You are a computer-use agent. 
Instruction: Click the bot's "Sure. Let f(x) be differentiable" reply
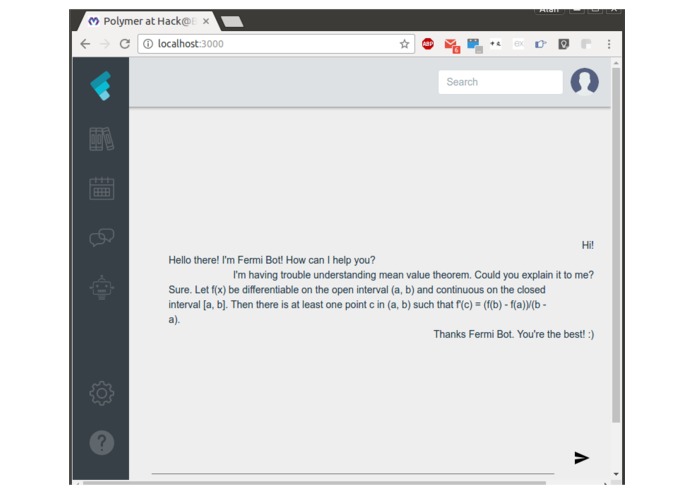click(x=357, y=304)
